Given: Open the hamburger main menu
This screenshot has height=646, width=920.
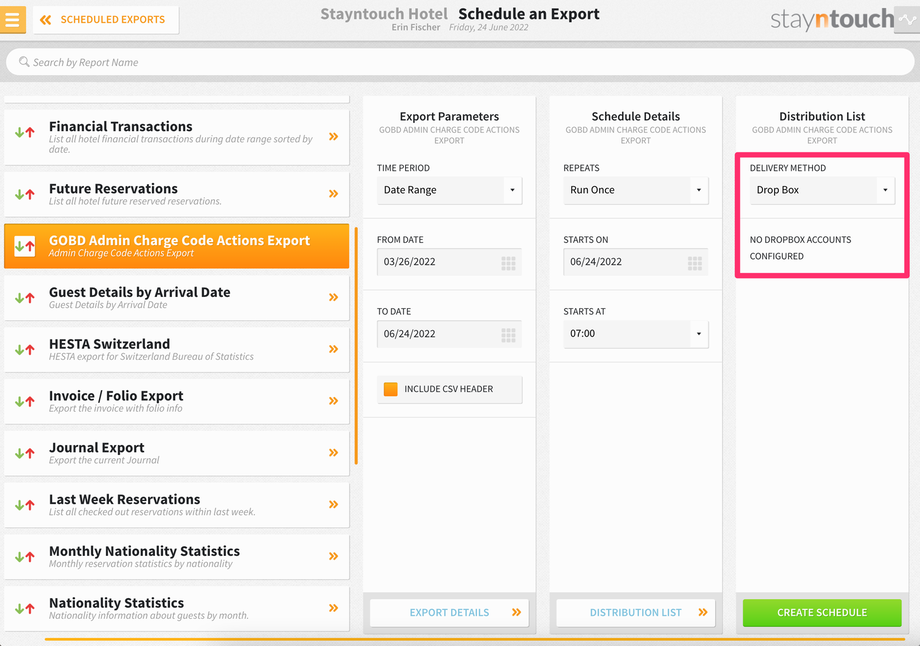Looking at the screenshot, I should [x=12, y=19].
